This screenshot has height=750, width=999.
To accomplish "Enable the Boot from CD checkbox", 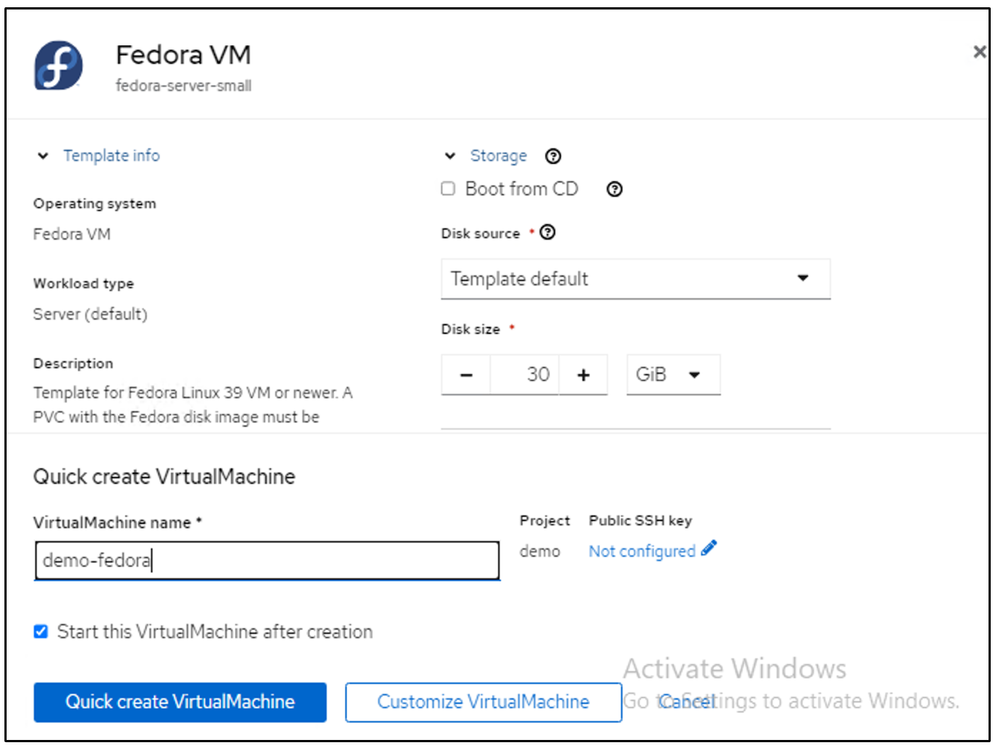I will [x=448, y=189].
